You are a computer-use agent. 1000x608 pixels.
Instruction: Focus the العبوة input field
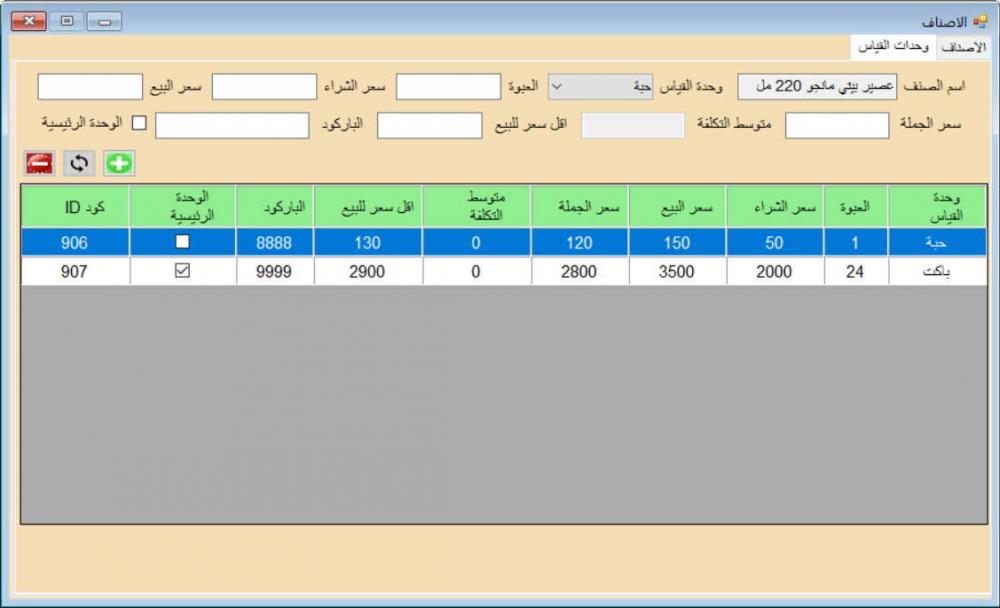point(448,87)
